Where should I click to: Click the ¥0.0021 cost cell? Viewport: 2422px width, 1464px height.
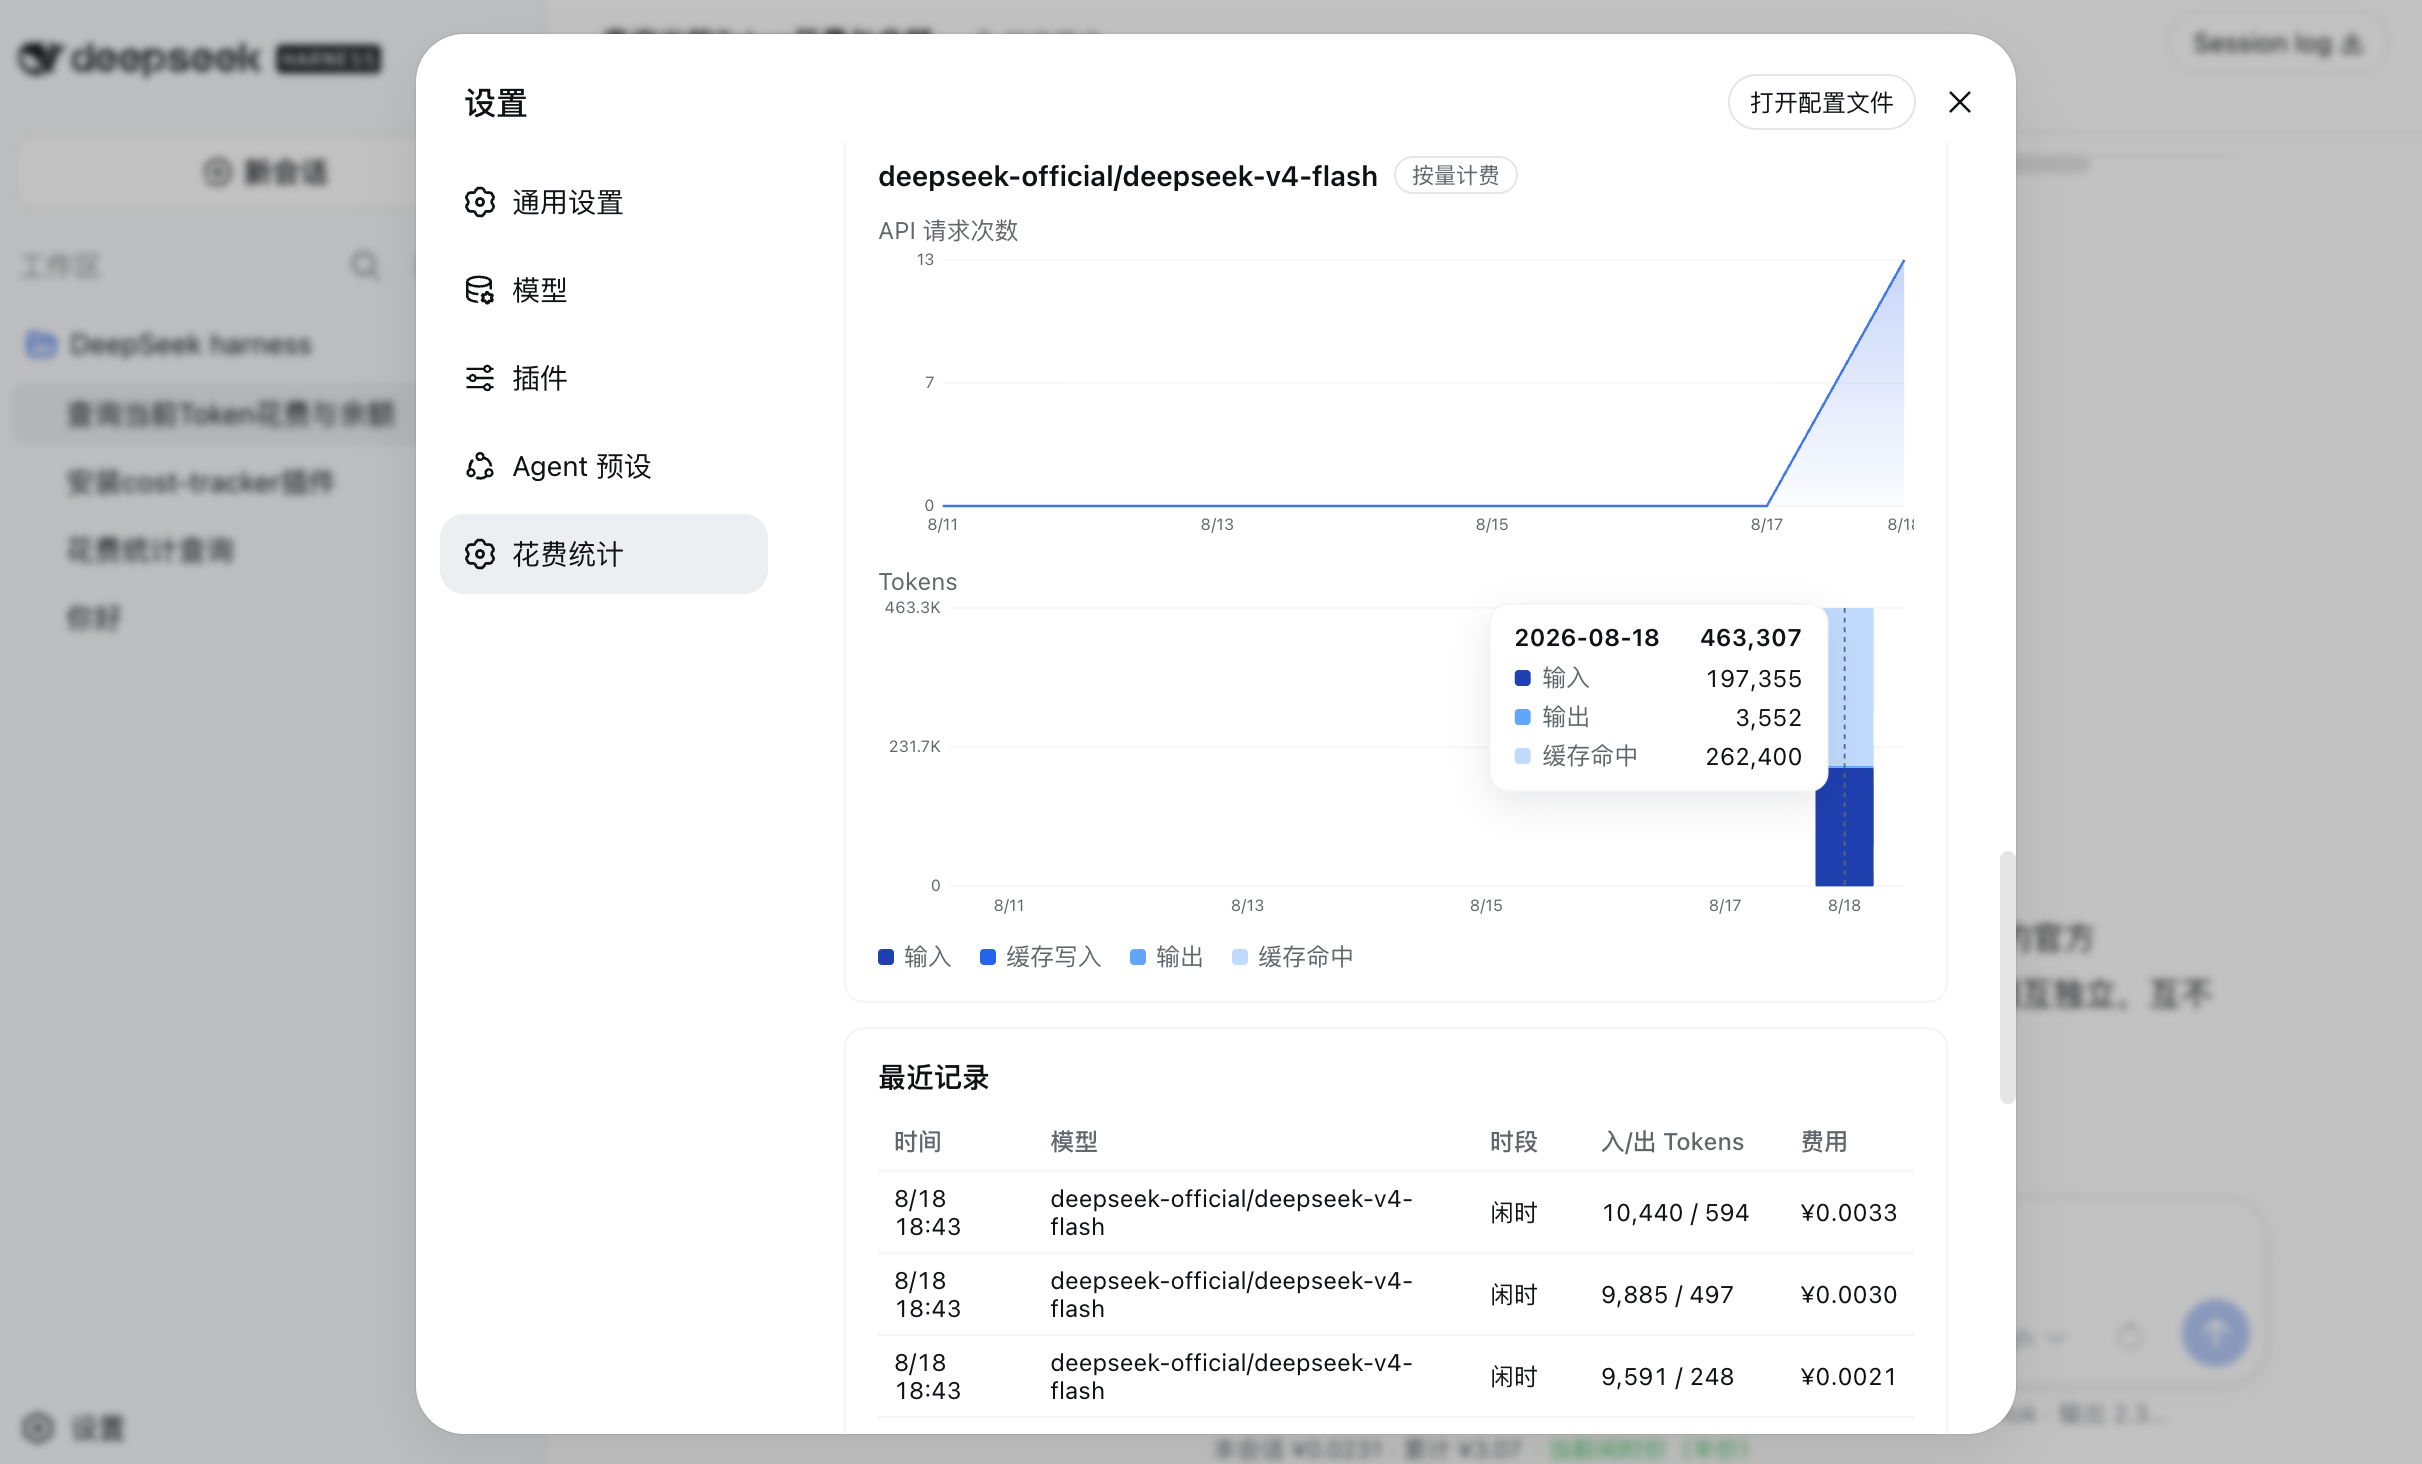point(1849,1377)
